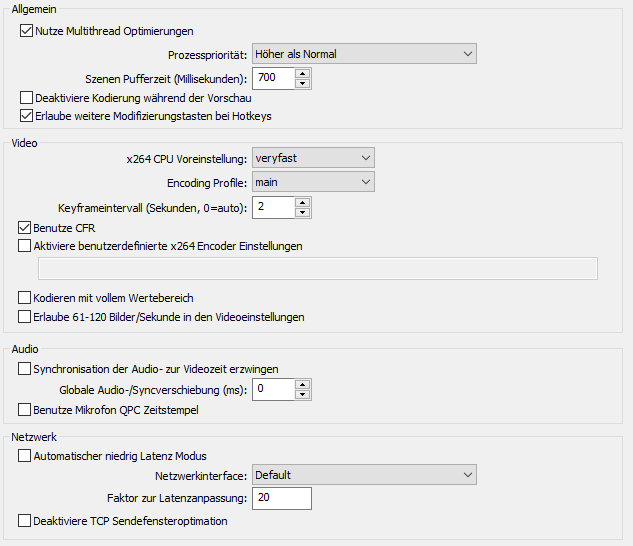Enable Automatischer niedrig Latenz Modus
This screenshot has height=546, width=633.
coord(24,456)
